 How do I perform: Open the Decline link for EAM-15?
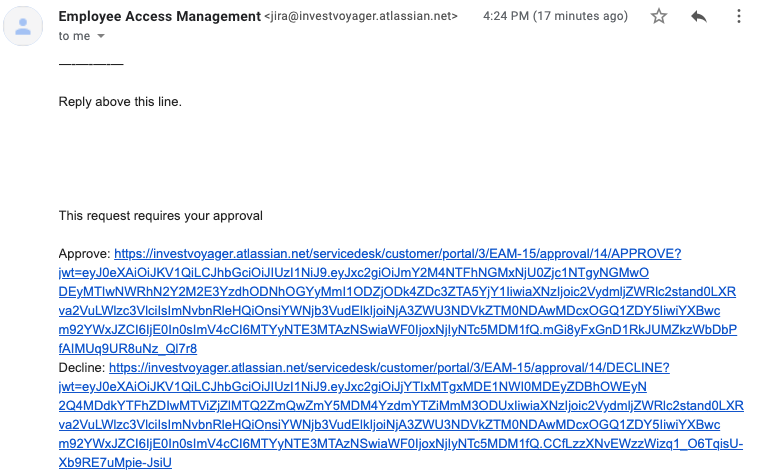coord(401,415)
